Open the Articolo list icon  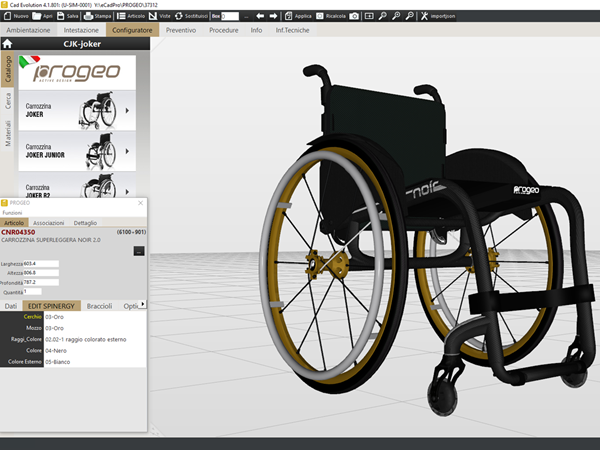click(121, 16)
